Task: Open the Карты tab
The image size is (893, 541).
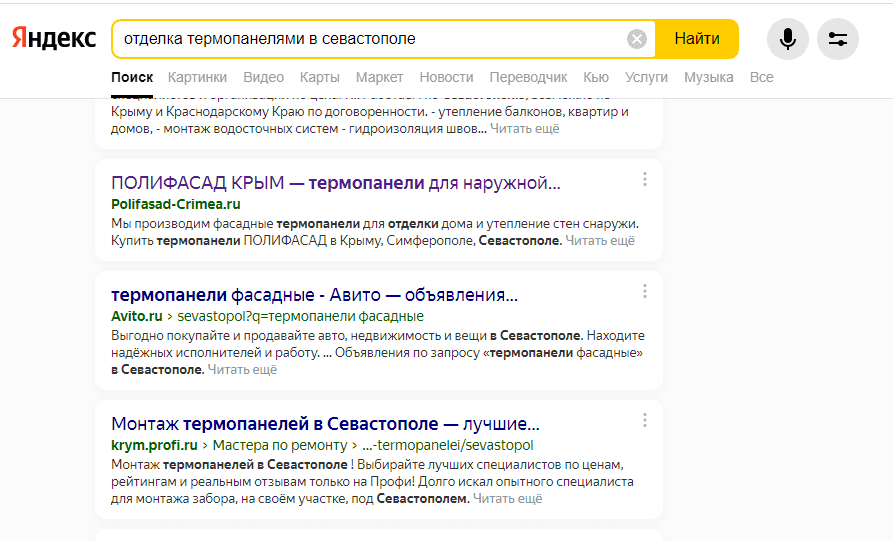Action: [319, 77]
